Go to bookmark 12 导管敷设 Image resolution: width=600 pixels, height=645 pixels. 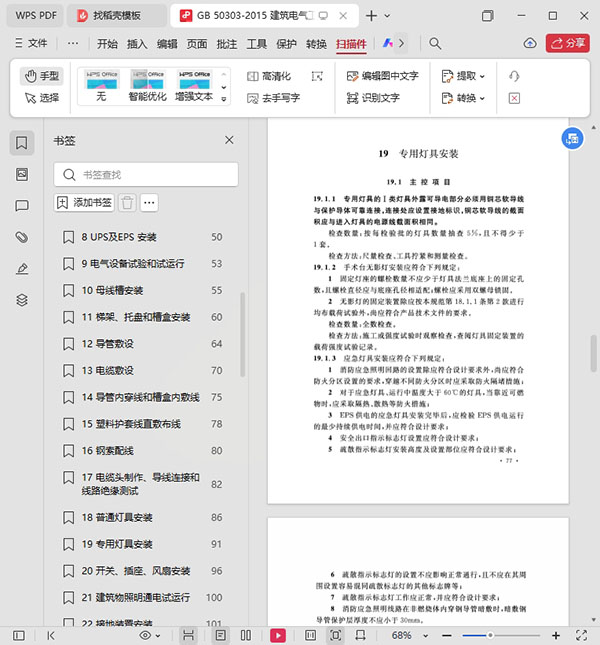coord(142,343)
